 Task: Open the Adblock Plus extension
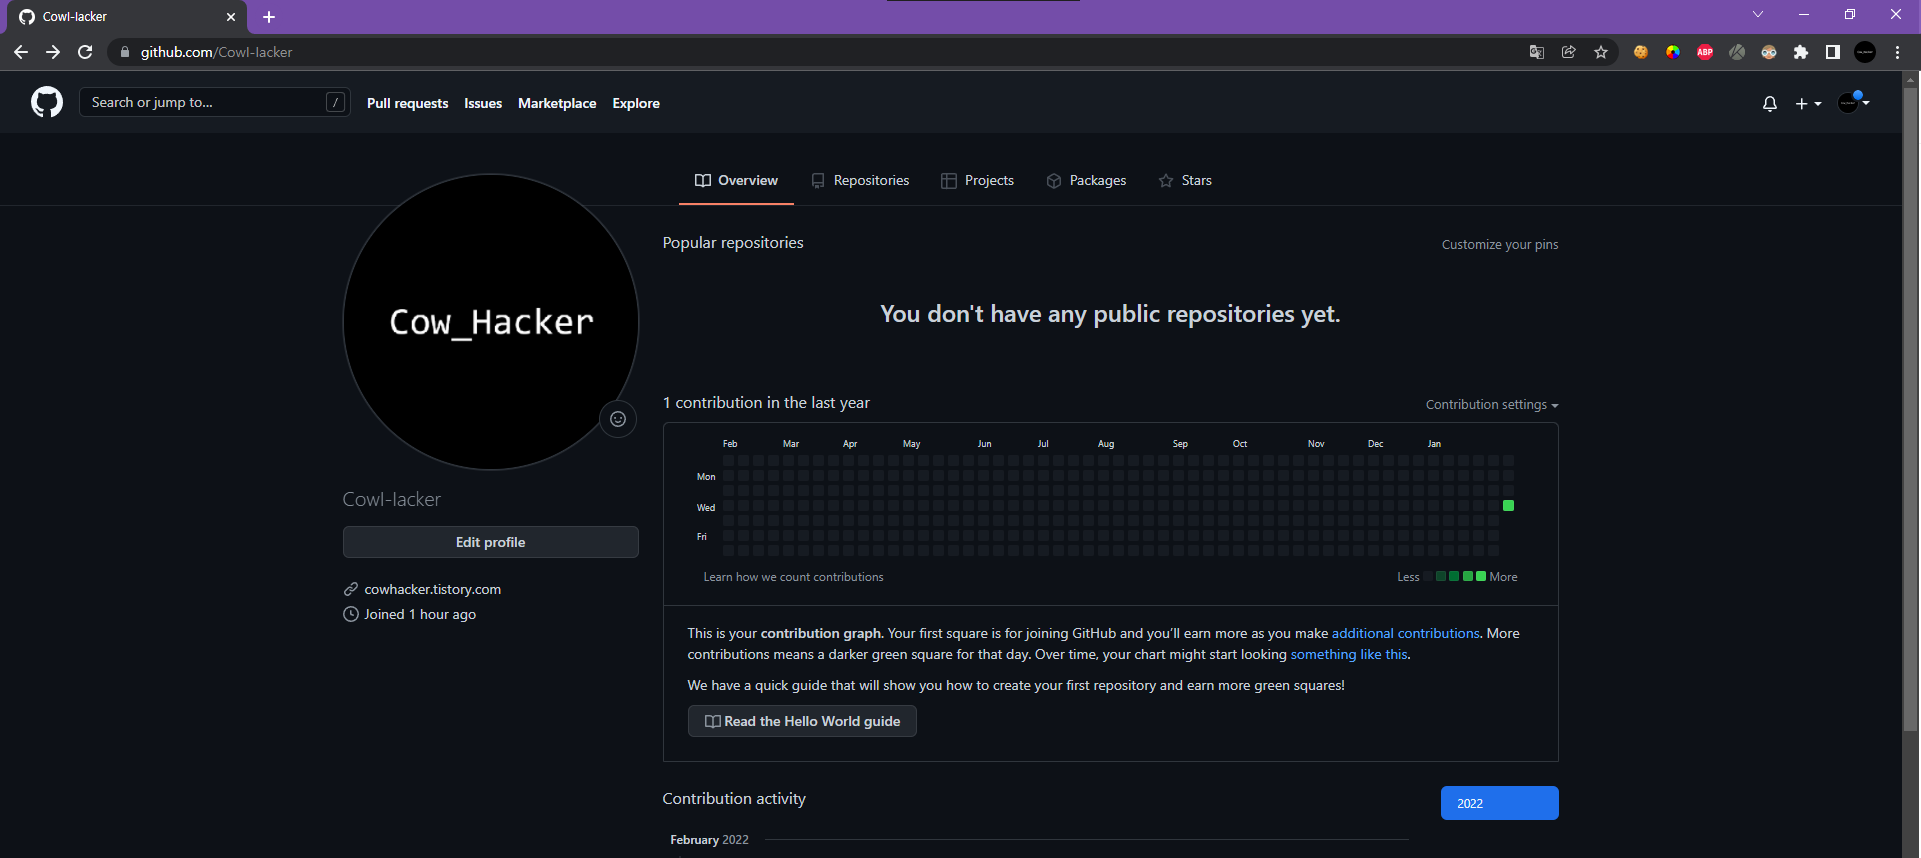coord(1705,52)
